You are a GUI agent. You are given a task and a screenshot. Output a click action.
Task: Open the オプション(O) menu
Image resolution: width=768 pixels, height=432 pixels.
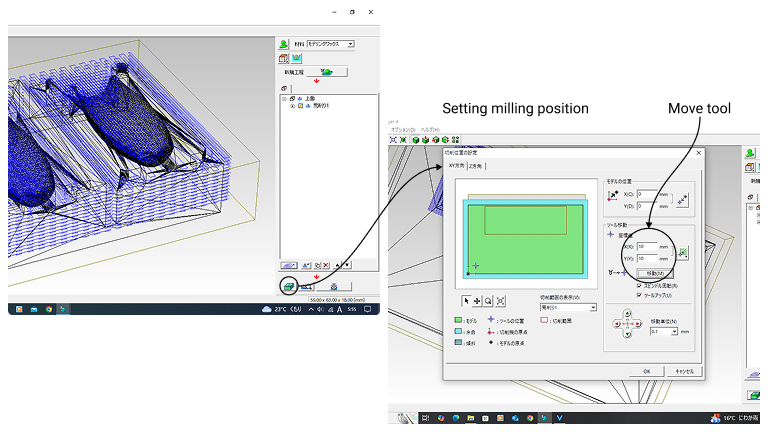(x=403, y=130)
